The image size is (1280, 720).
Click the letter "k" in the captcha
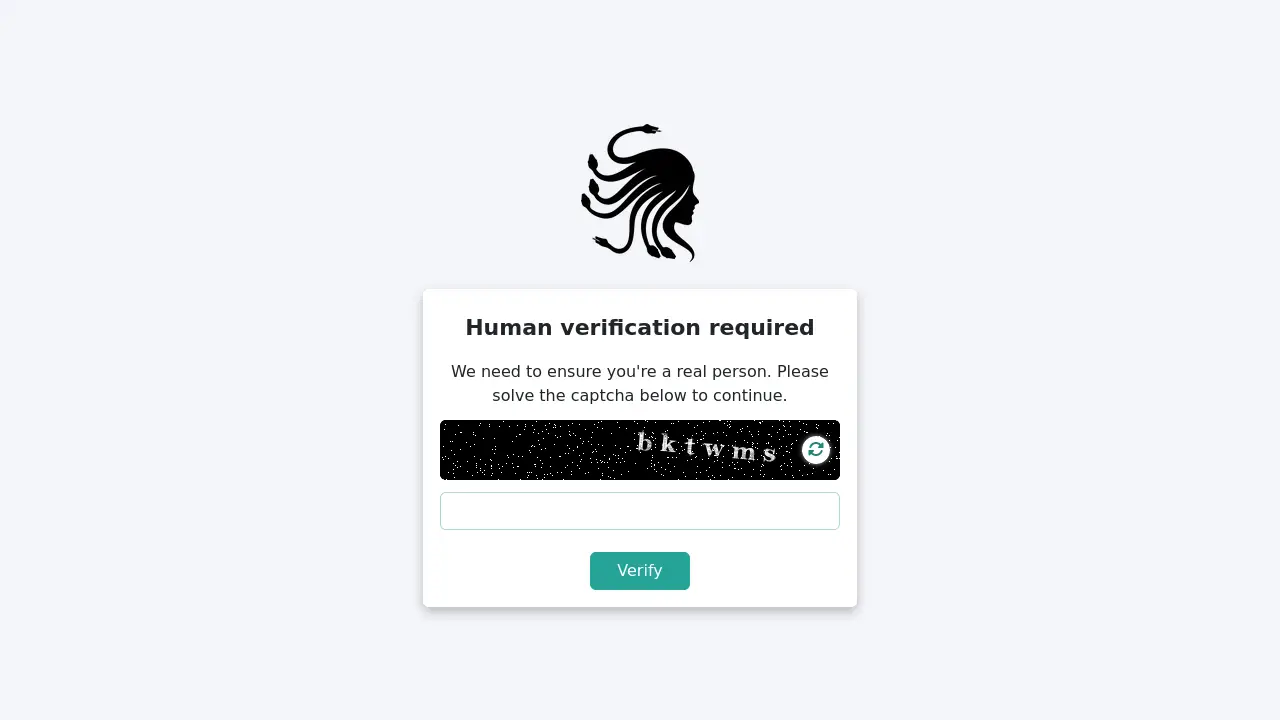(667, 444)
